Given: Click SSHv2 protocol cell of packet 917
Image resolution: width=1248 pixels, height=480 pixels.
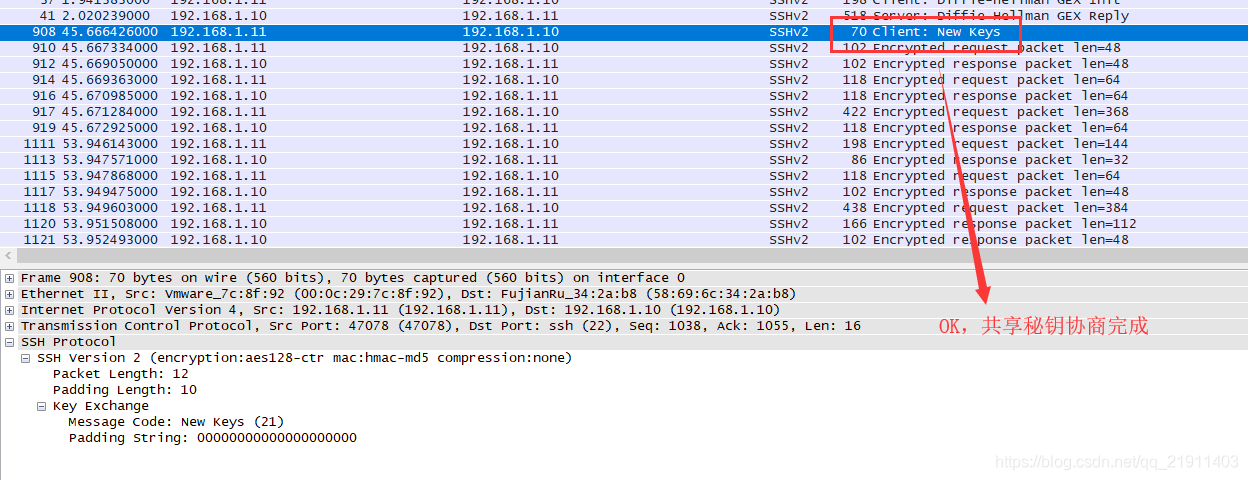Looking at the screenshot, I should click(x=789, y=112).
